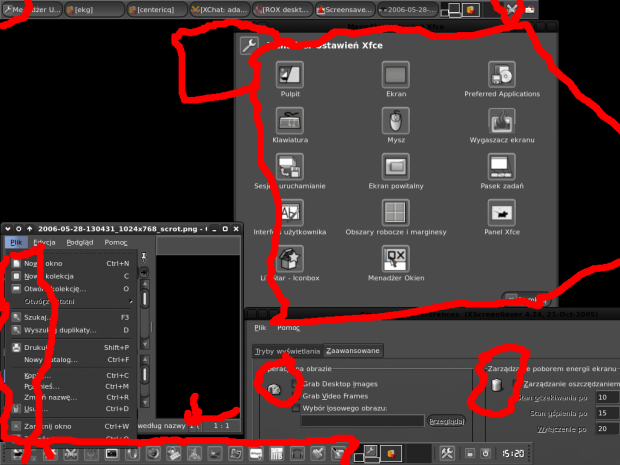
Task: Select Zmień nazwę menu entry
Action: coord(72,397)
